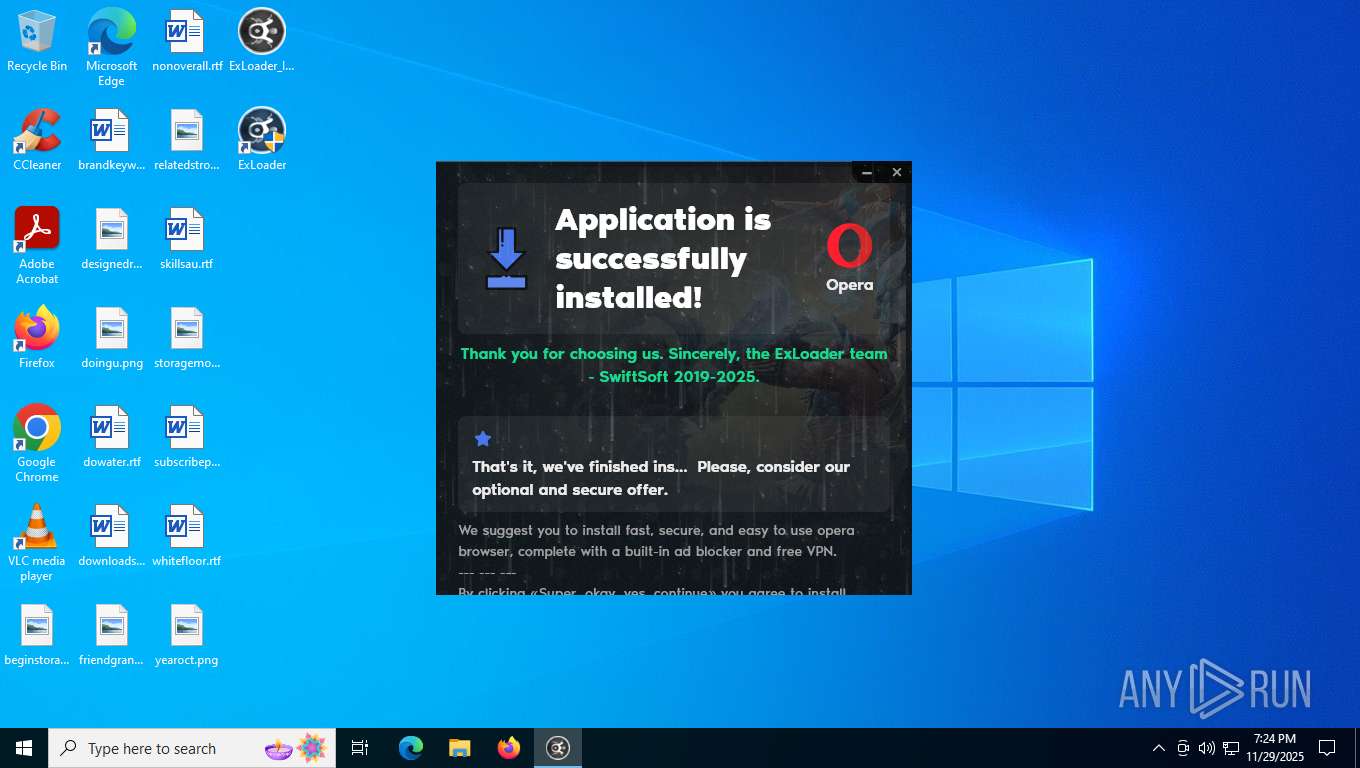Image resolution: width=1360 pixels, height=768 pixels.
Task: Open Firefox from the taskbar
Action: tap(509, 748)
